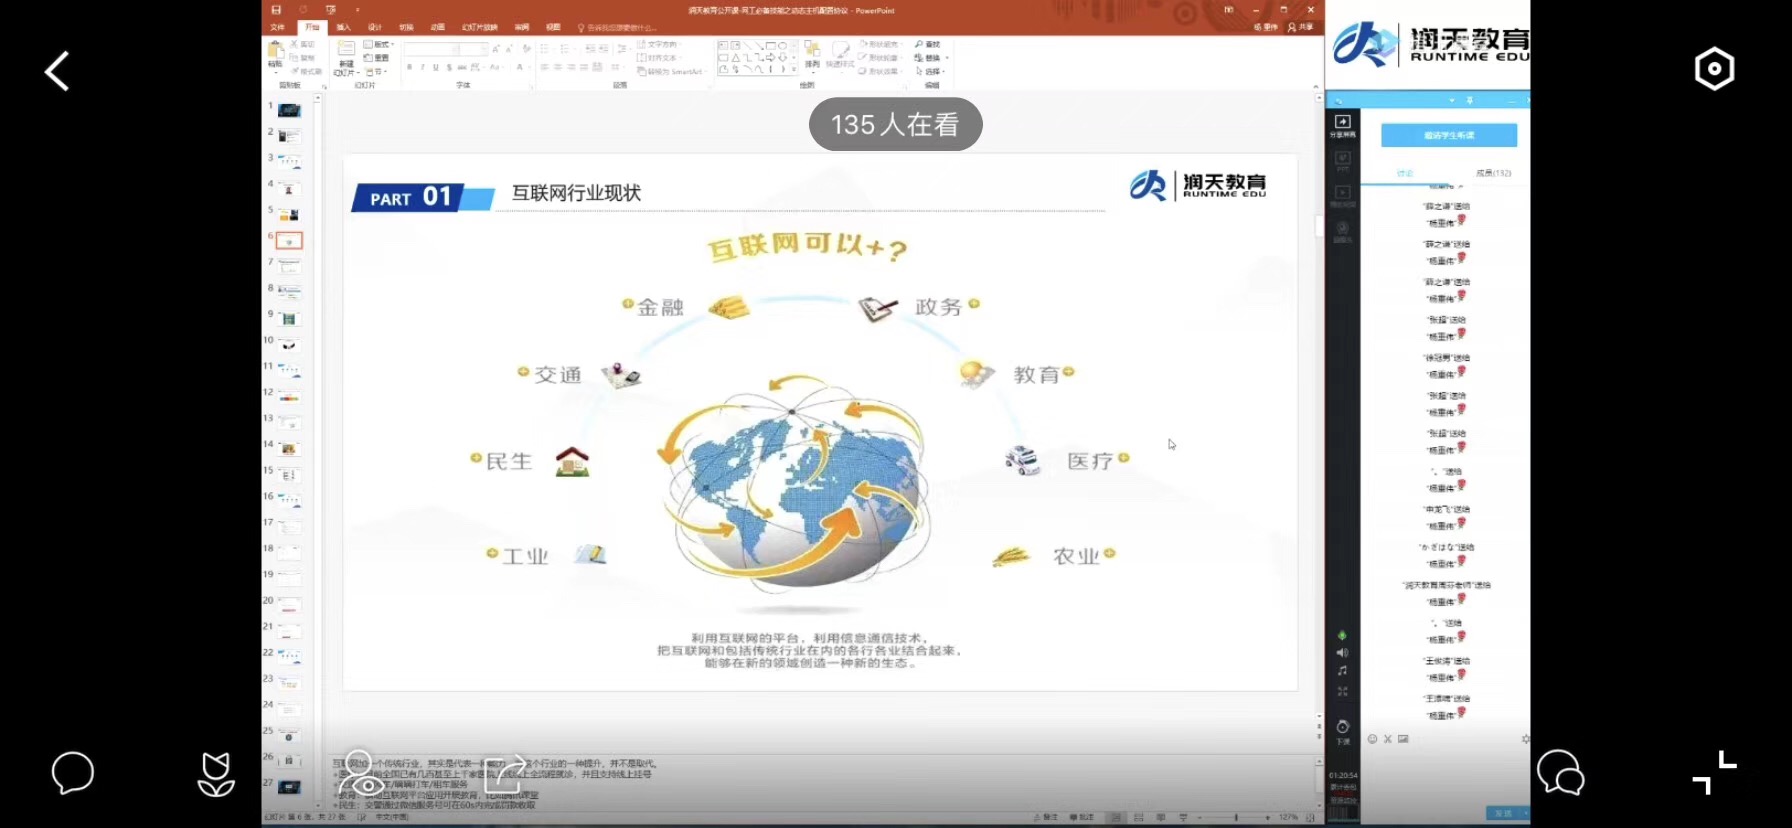Click the share screen icon in sidebar
This screenshot has width=1792, height=828.
(1342, 125)
